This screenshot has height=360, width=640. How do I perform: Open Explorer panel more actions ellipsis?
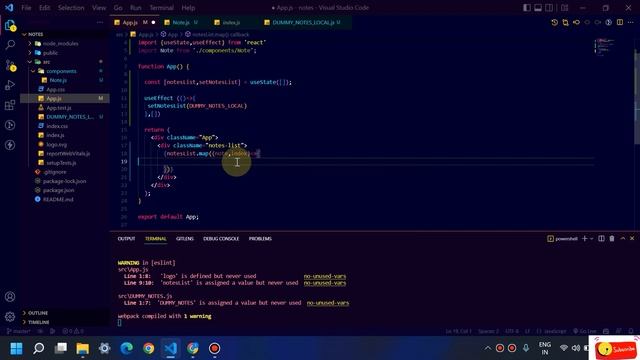pyautogui.click(x=100, y=22)
